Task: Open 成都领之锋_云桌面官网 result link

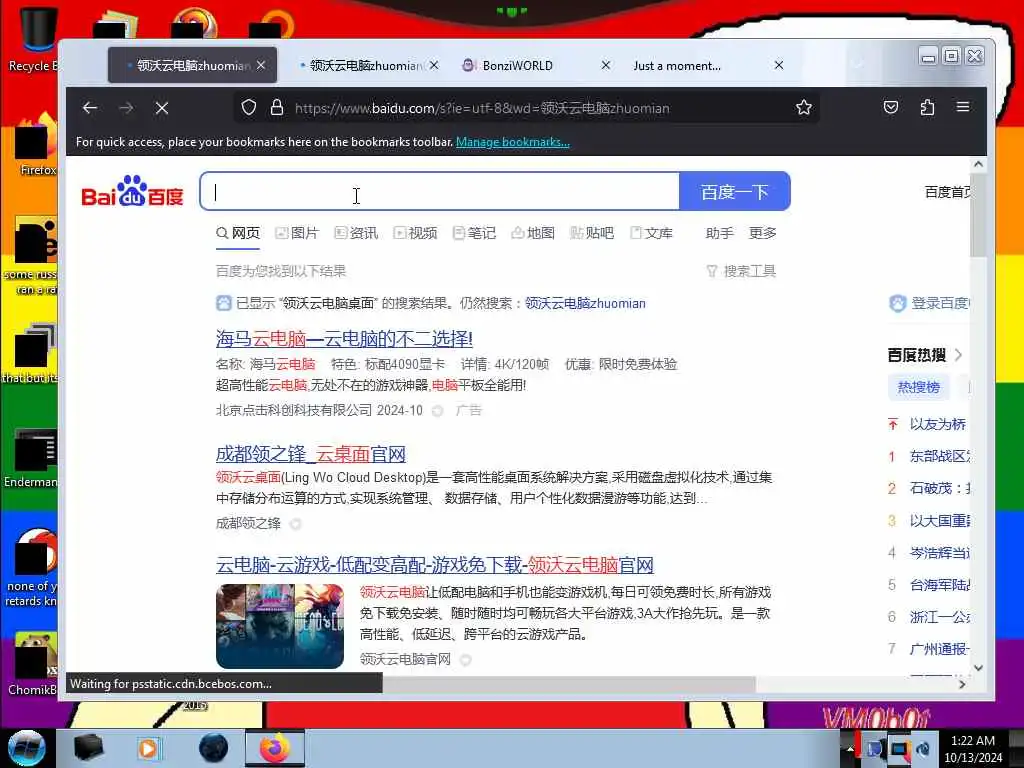Action: [x=311, y=454]
